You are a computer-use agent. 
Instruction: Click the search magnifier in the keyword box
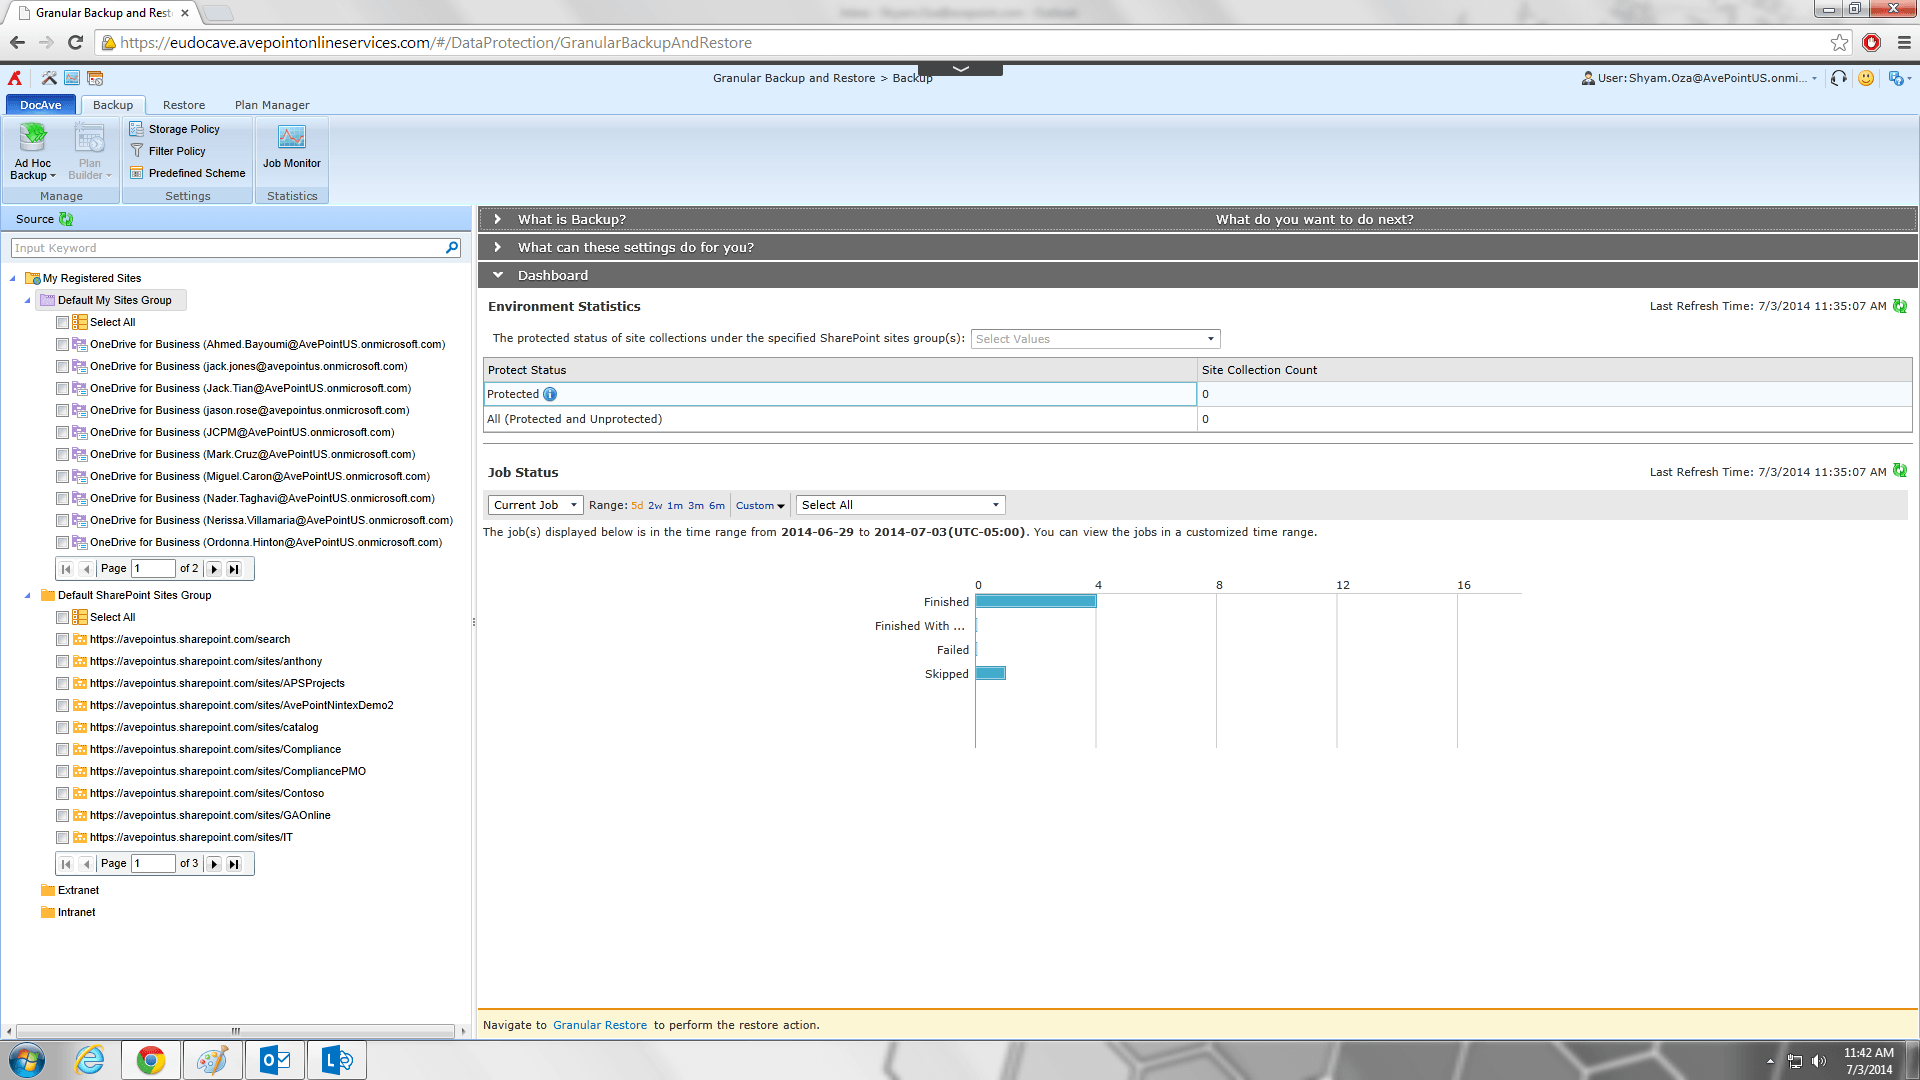(x=452, y=248)
